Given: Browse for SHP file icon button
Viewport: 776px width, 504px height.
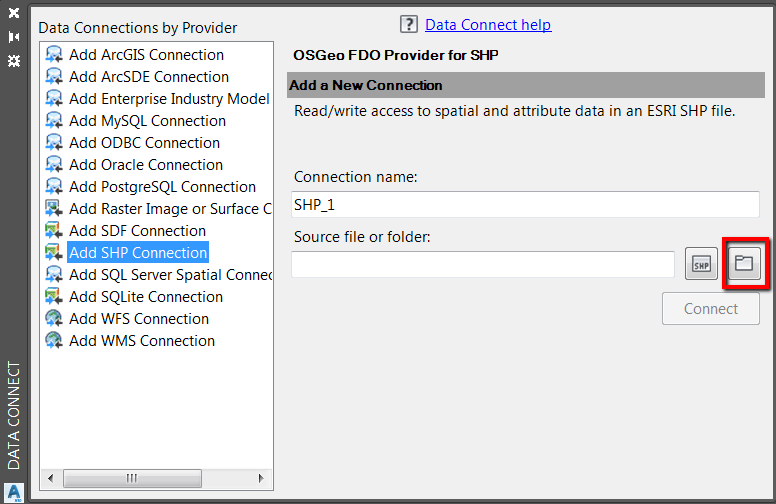Looking at the screenshot, I should point(702,264).
